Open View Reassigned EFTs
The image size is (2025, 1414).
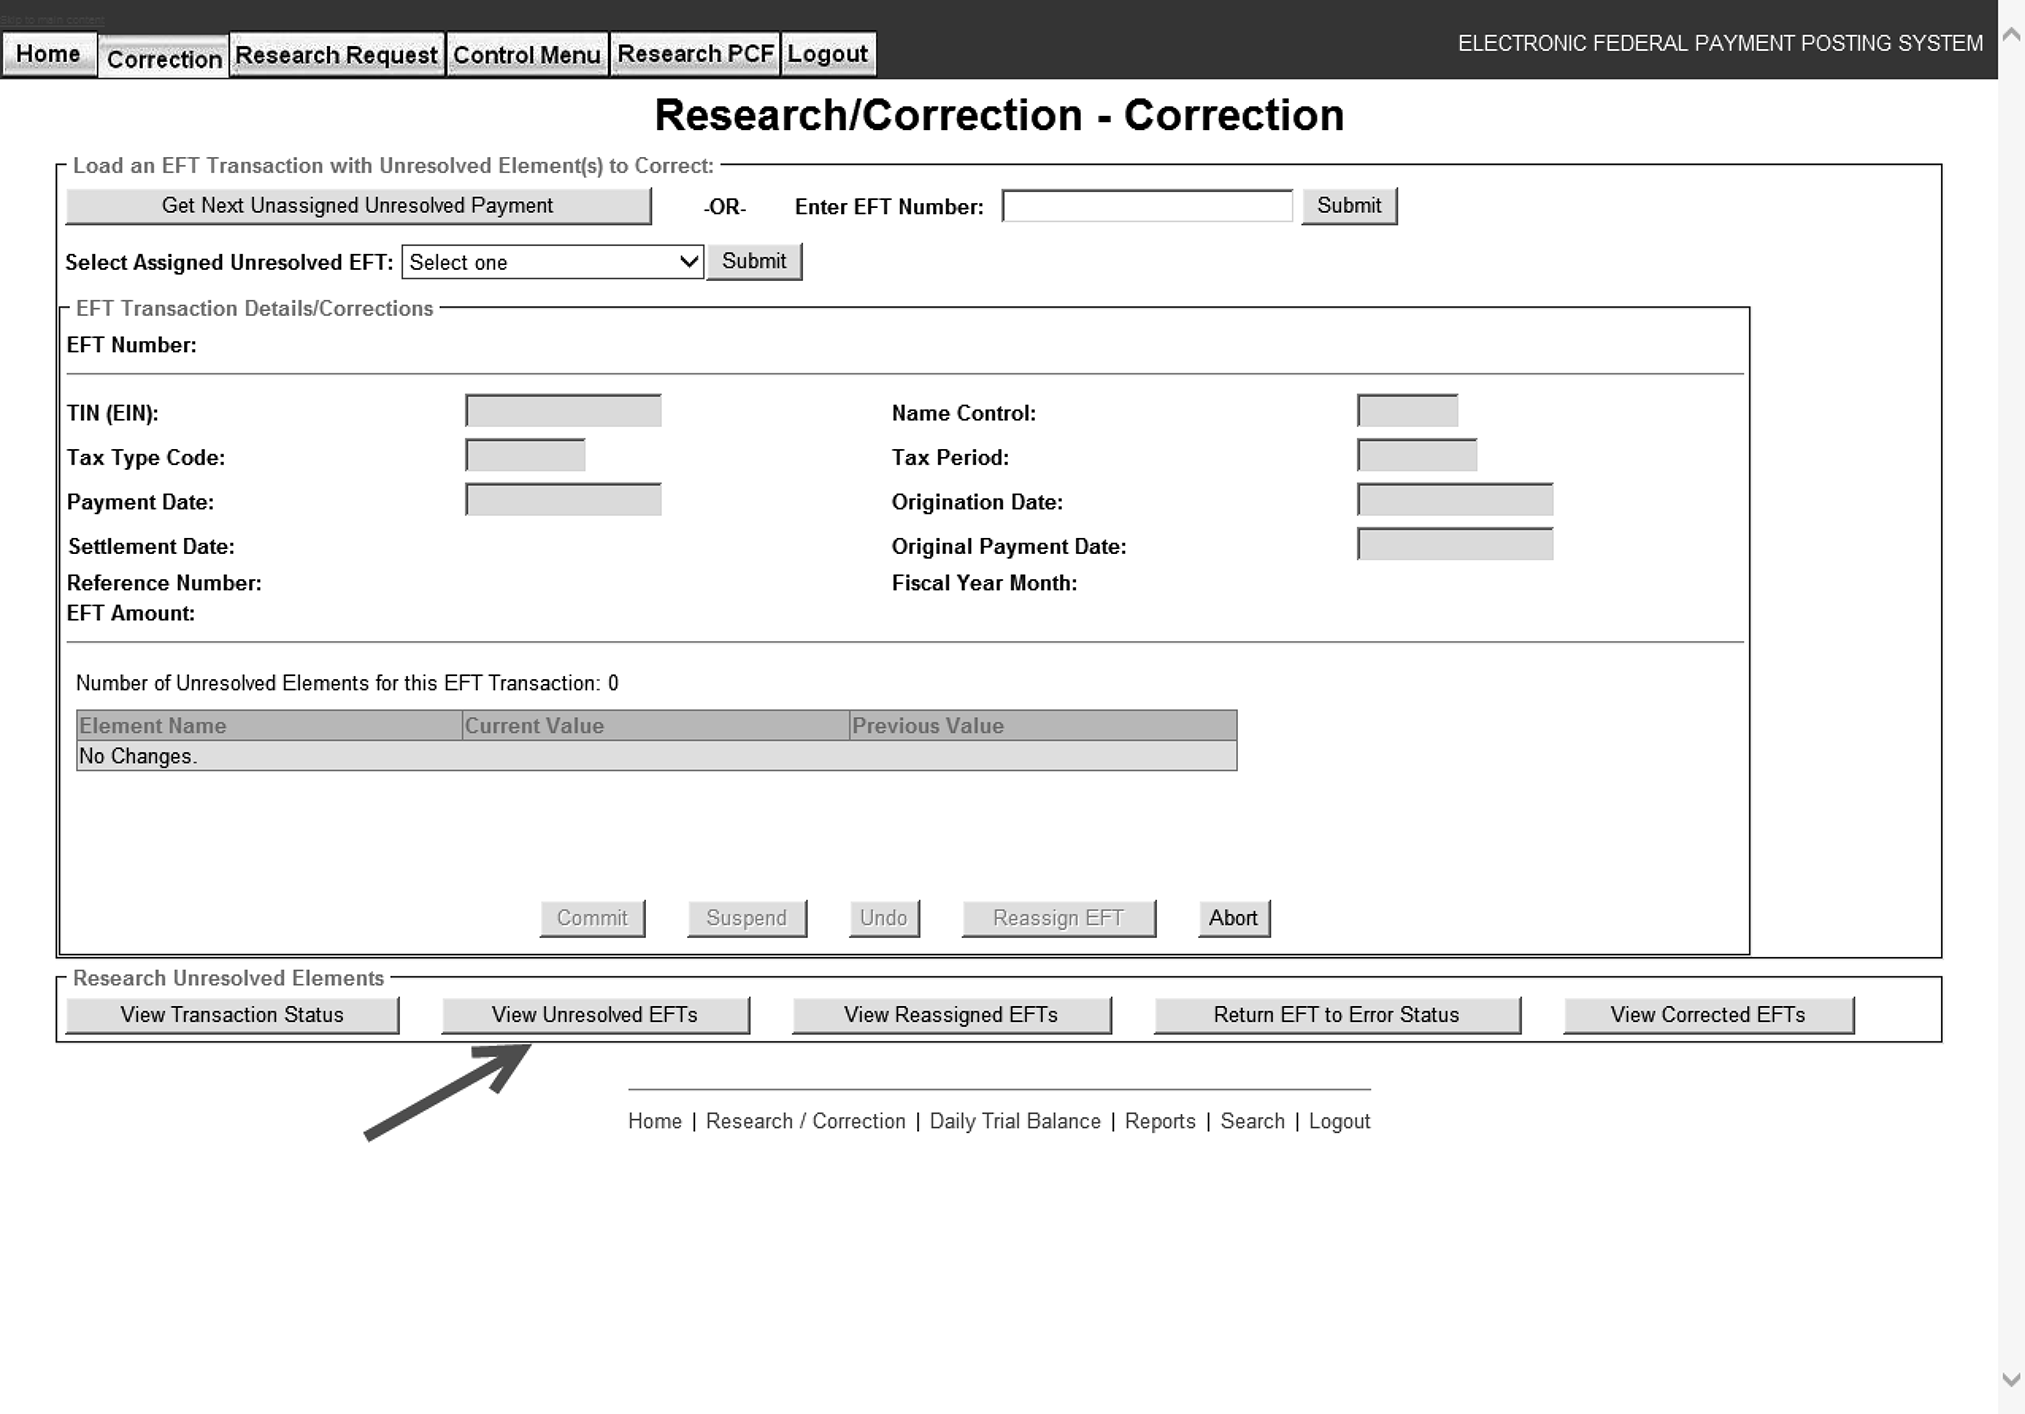pyautogui.click(x=951, y=1015)
